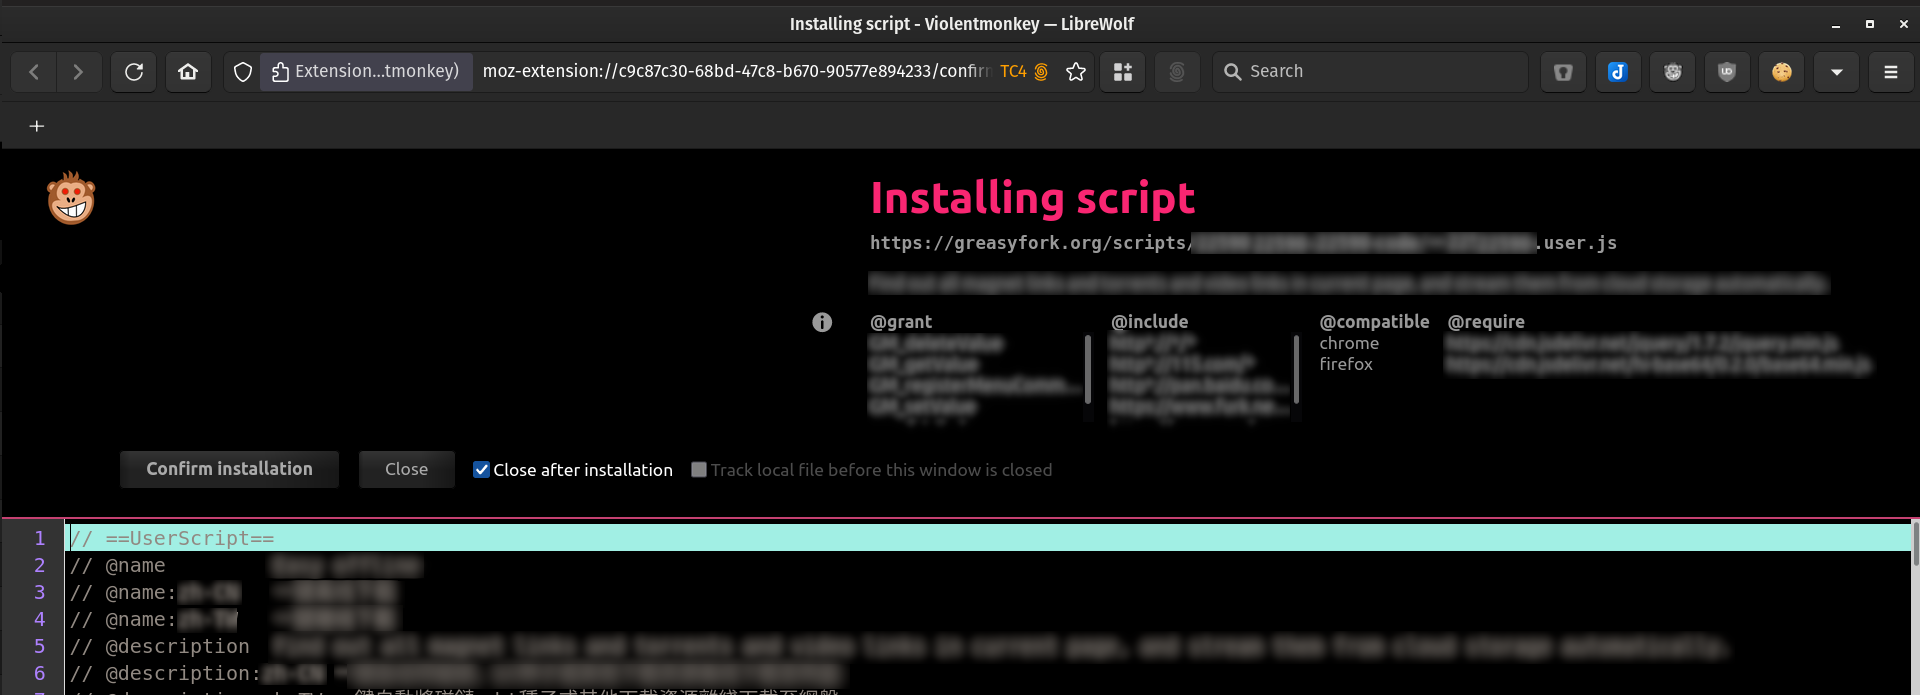
Task: Open the extensions grid toolbar button
Action: tap(1123, 72)
